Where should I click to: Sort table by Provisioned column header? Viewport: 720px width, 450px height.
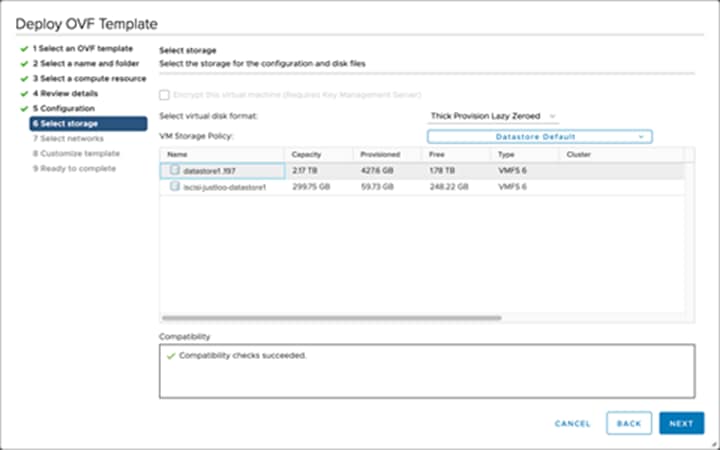[x=380, y=155]
